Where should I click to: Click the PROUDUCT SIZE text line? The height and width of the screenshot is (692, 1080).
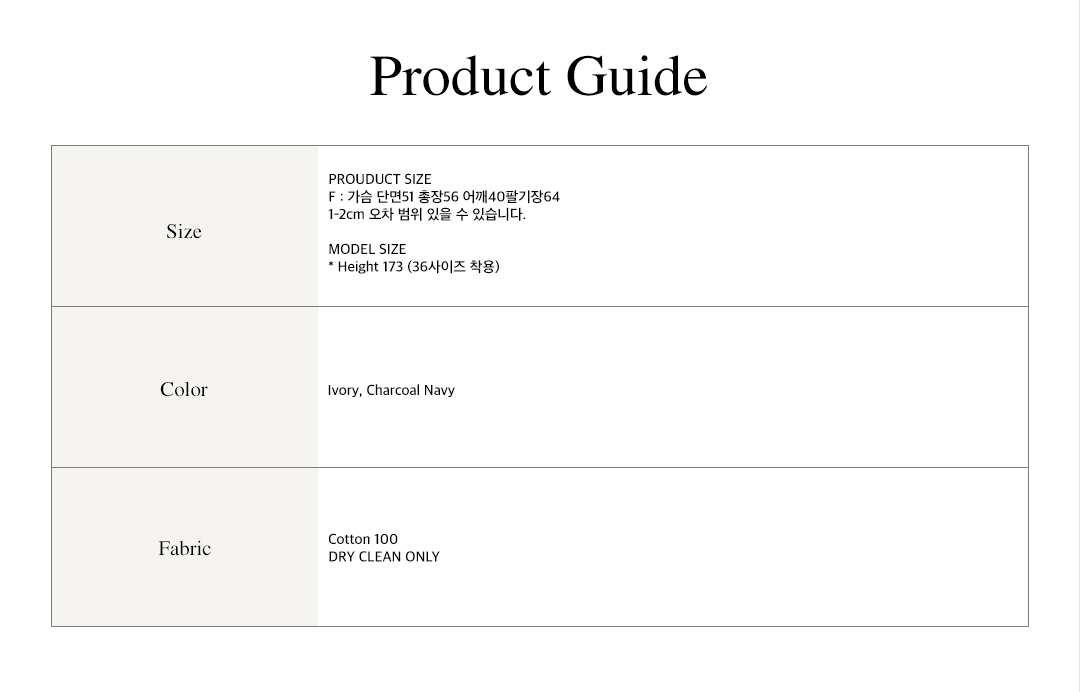click(x=380, y=179)
